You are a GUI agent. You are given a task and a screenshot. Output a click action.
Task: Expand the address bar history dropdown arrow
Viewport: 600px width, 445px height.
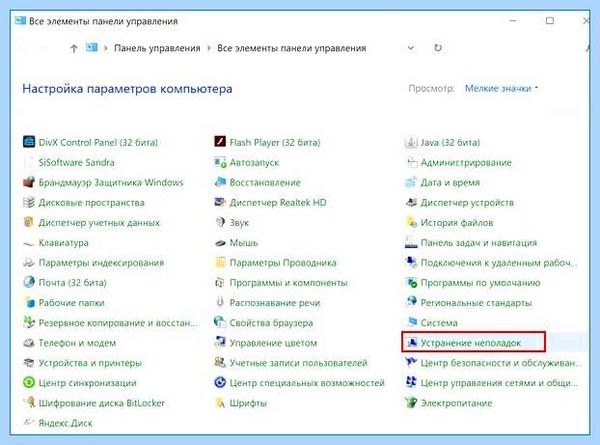point(411,48)
